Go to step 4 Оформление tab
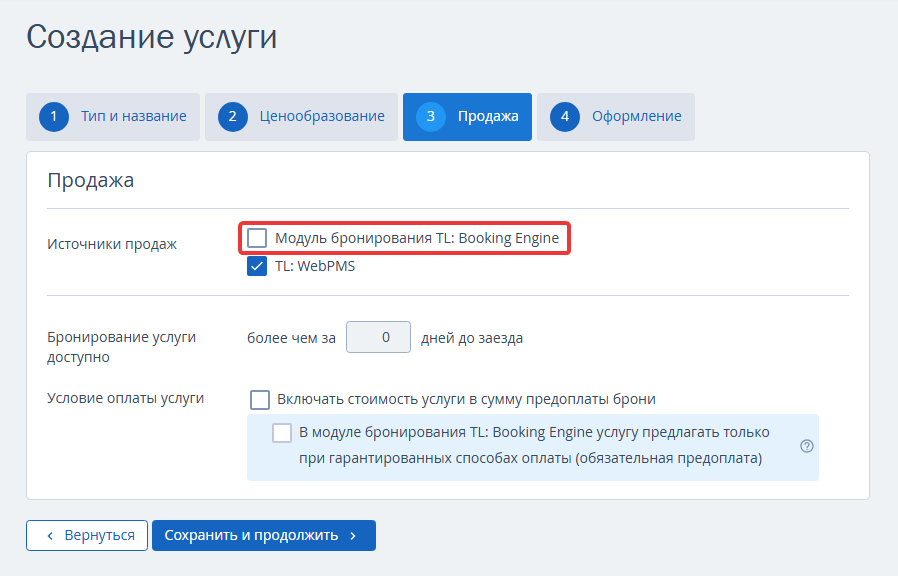 616,117
